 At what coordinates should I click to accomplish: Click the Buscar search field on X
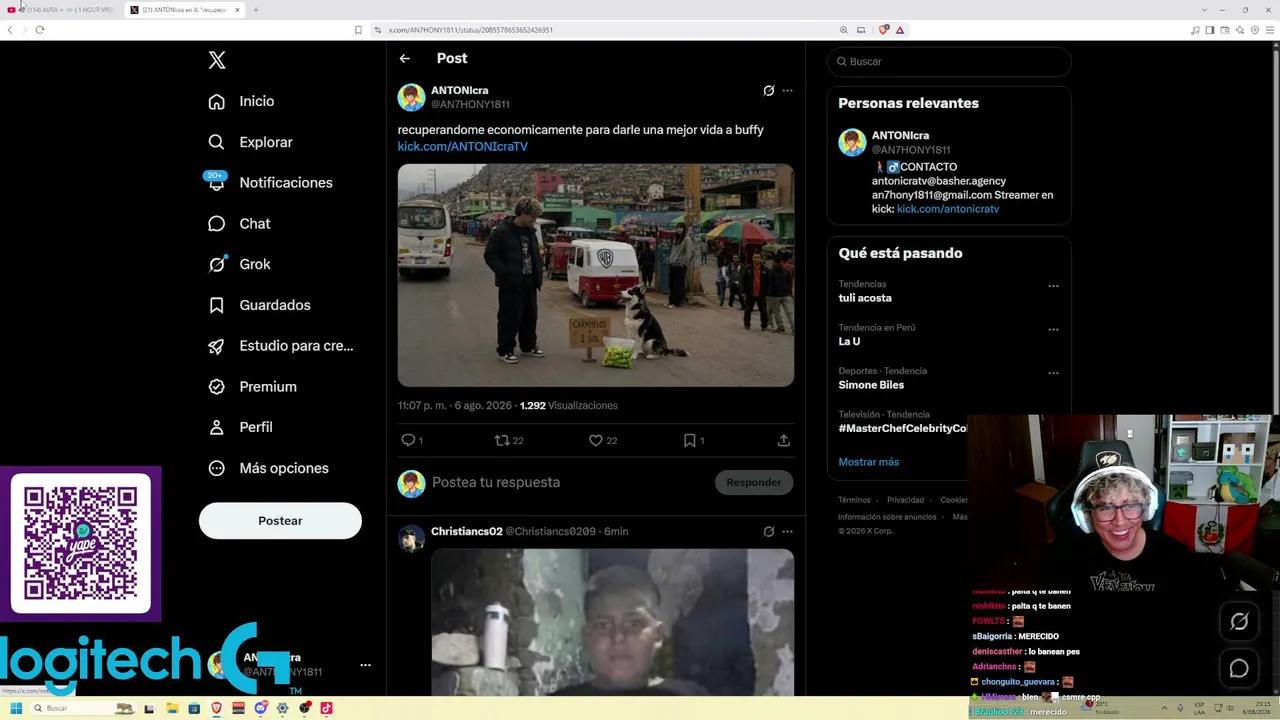point(949,61)
